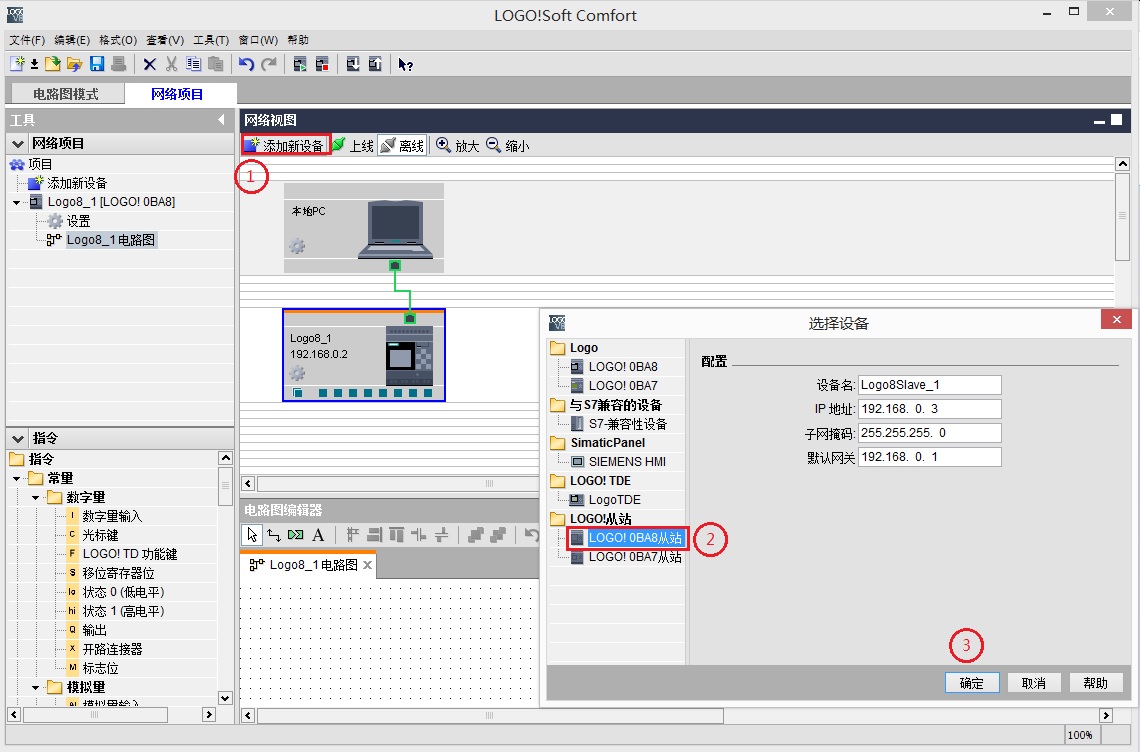The width and height of the screenshot is (1140, 752).
Task: Click the 设备名 input field
Action: tap(930, 385)
